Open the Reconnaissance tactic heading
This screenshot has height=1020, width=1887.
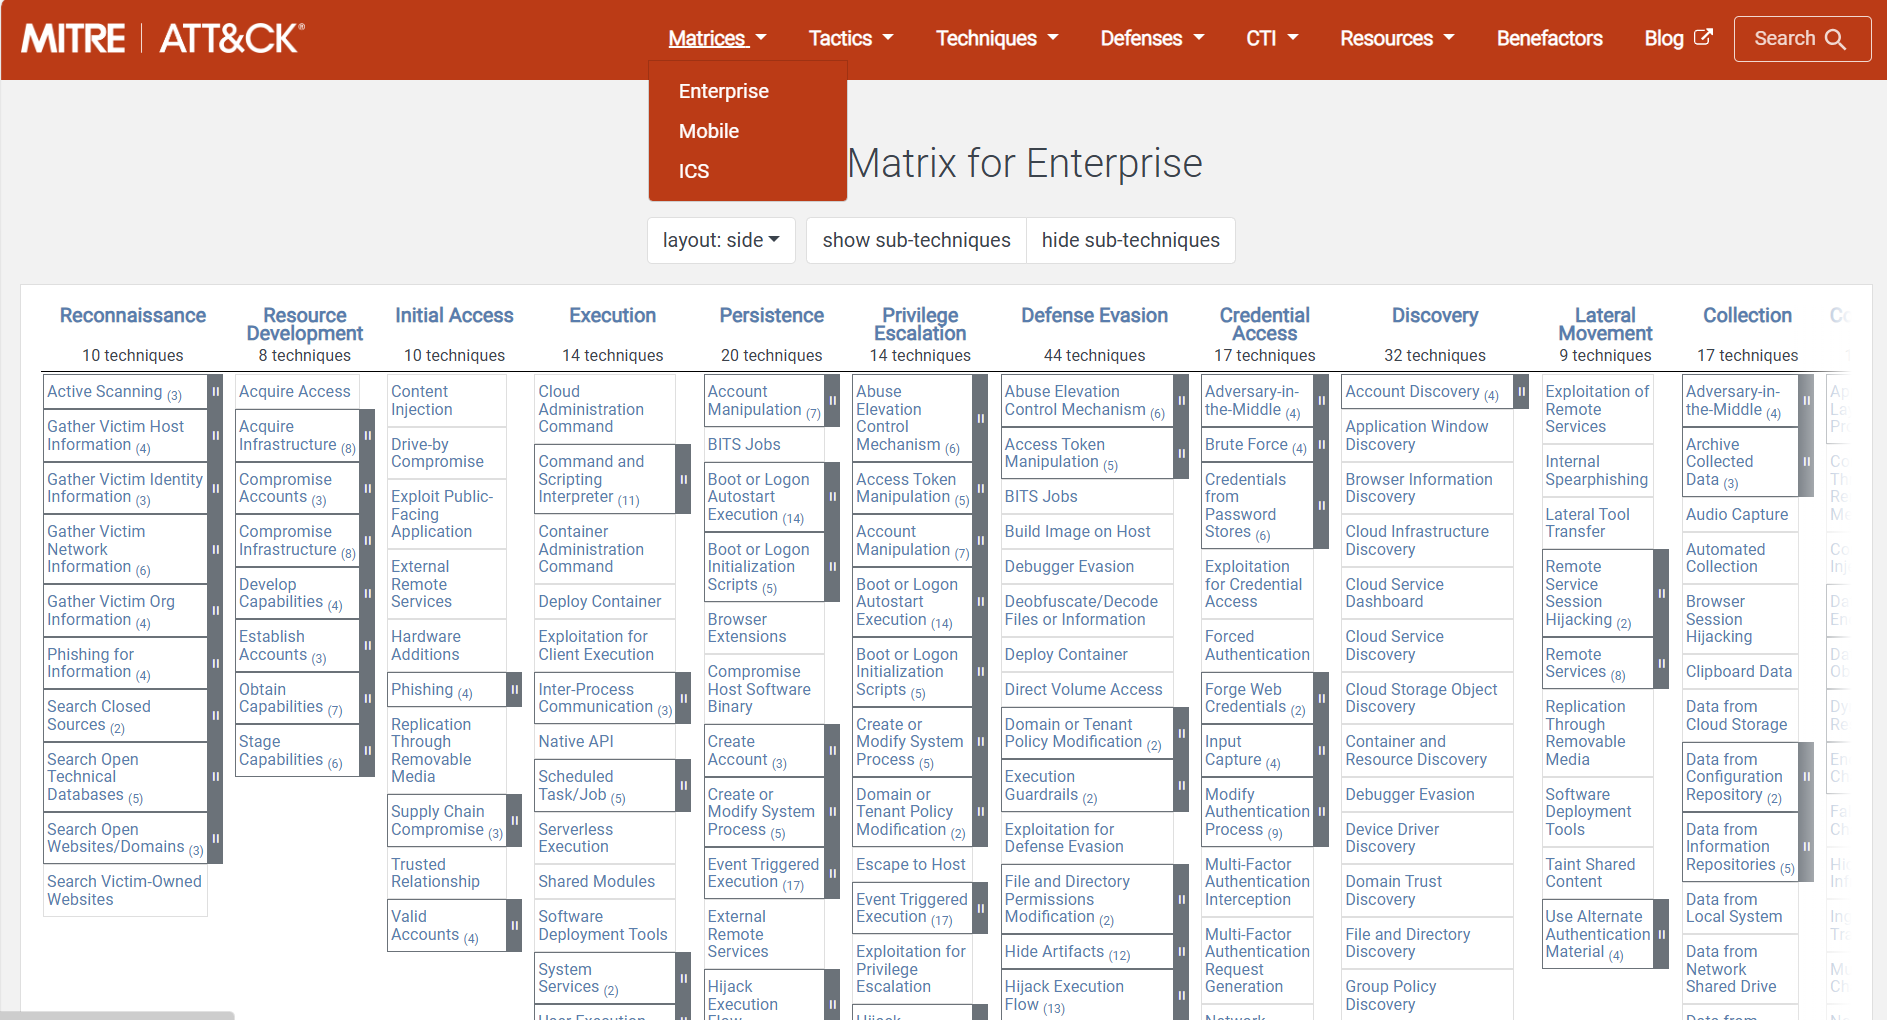point(133,316)
